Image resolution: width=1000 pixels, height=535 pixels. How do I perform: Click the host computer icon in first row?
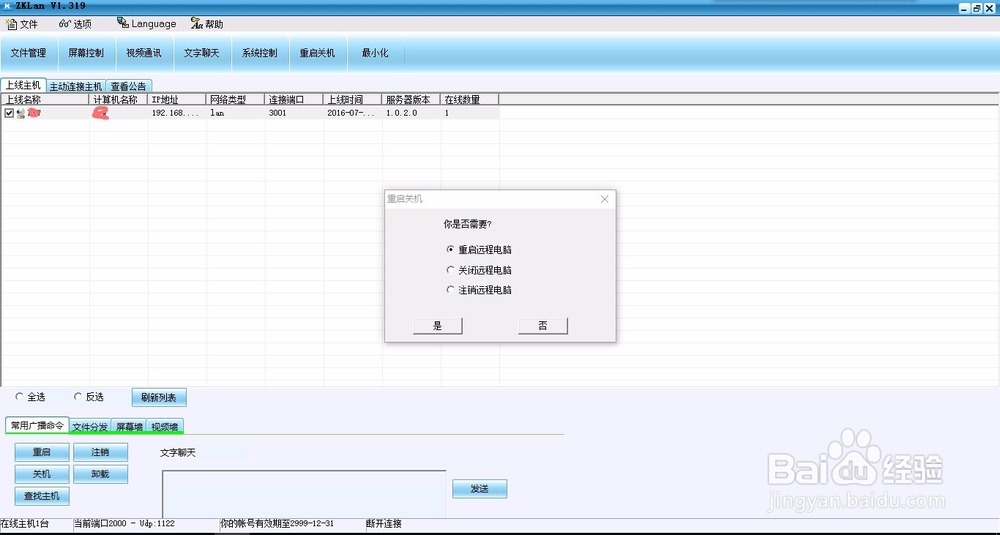(x=21, y=113)
